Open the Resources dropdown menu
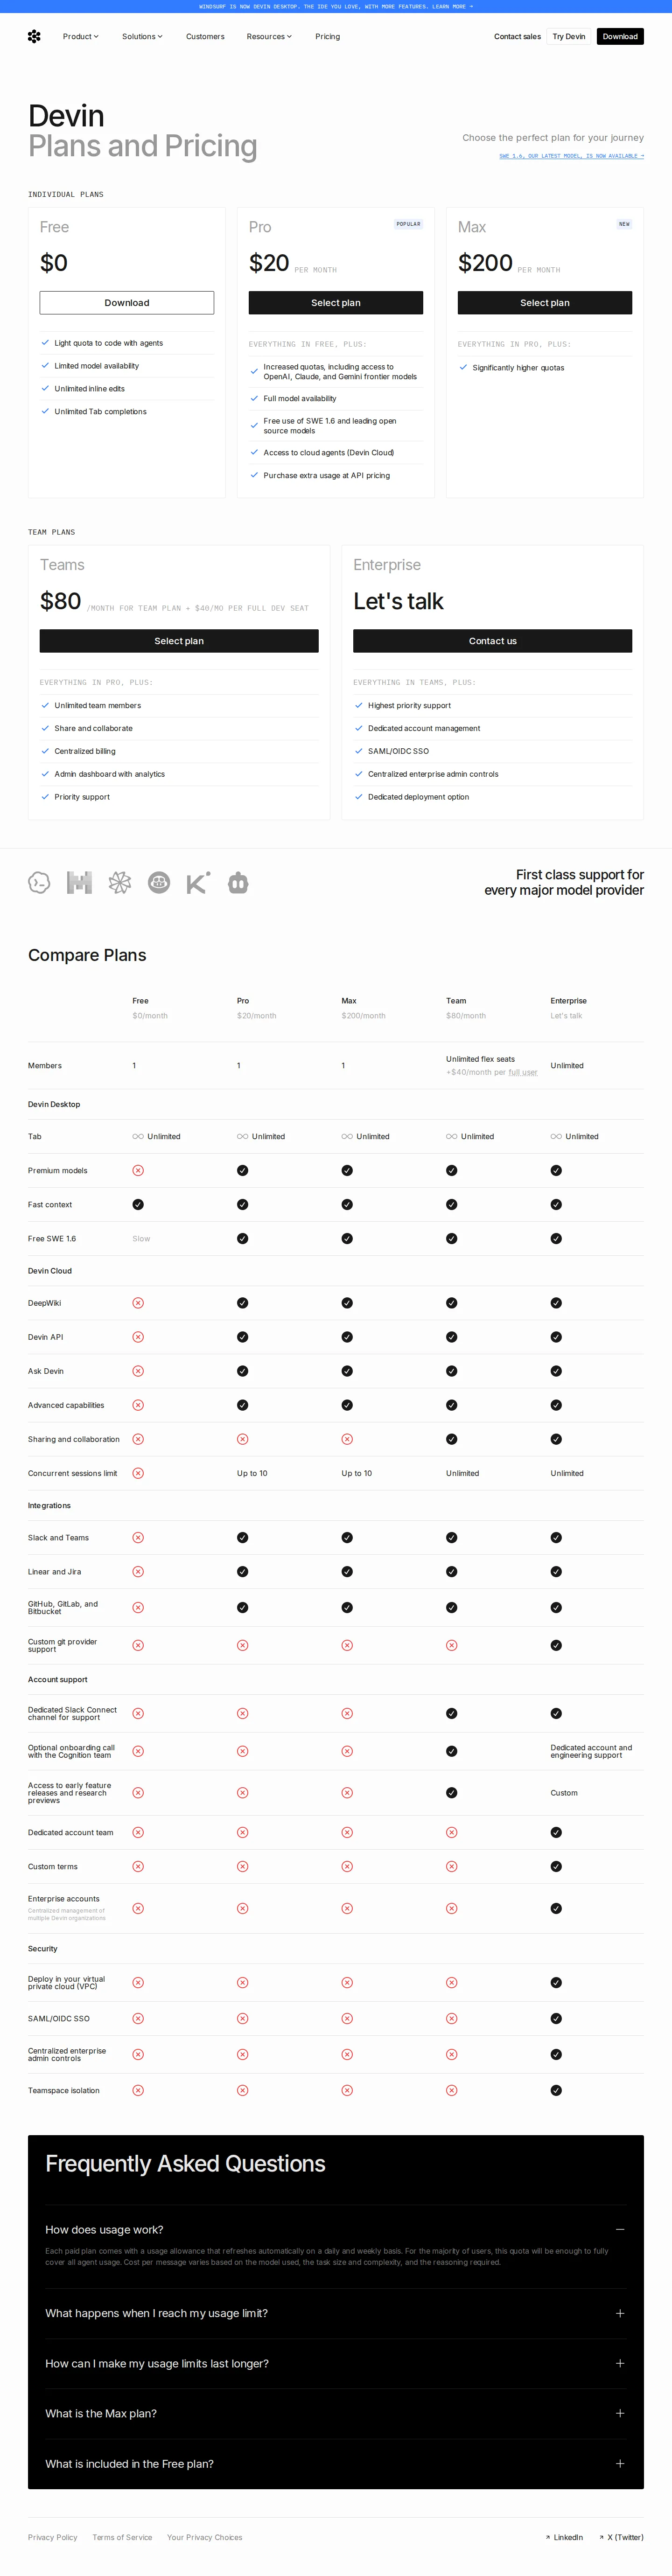672x2576 pixels. tap(269, 36)
